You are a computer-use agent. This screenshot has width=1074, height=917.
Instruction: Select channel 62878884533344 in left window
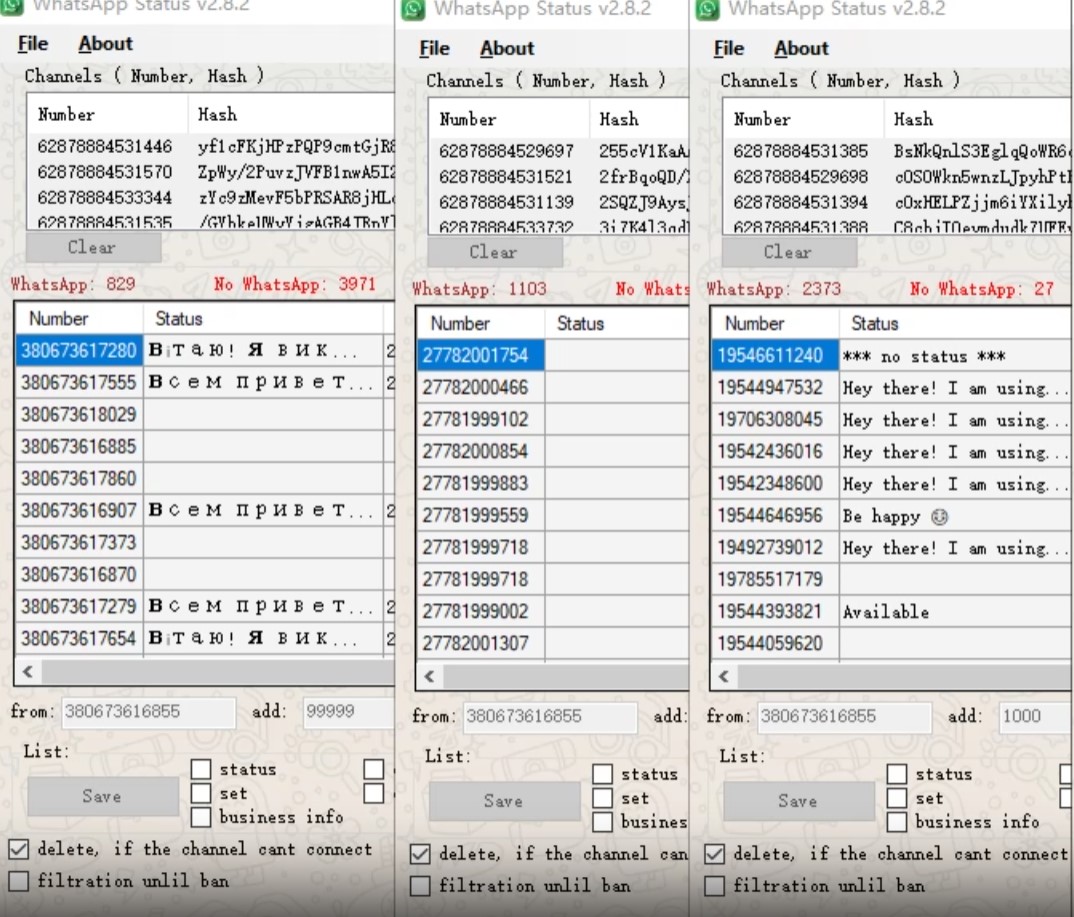[211, 197]
